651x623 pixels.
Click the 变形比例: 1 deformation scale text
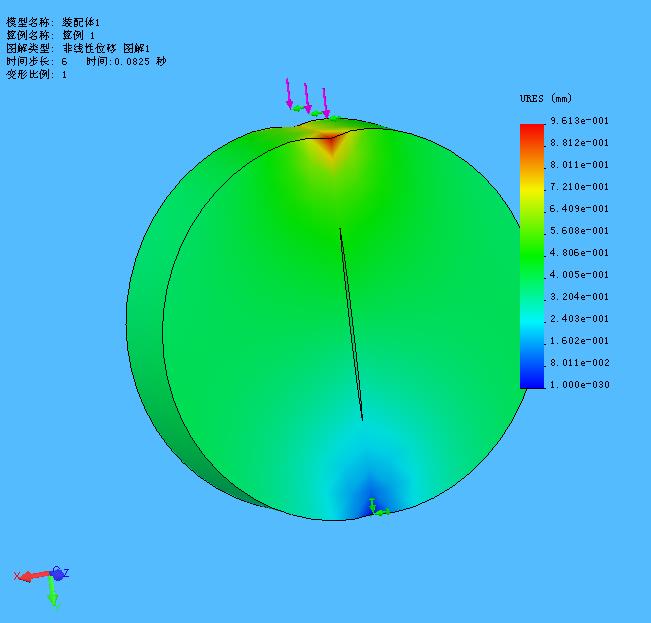[37, 75]
